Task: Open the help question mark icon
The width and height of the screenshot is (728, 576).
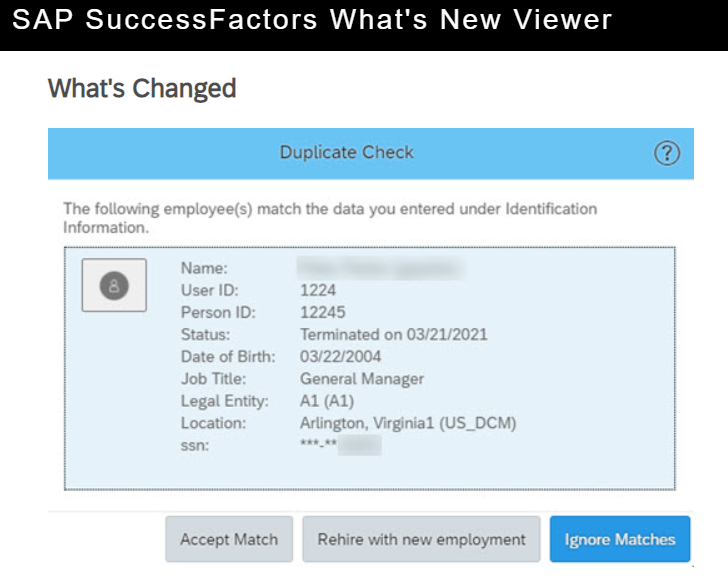Action: [667, 153]
